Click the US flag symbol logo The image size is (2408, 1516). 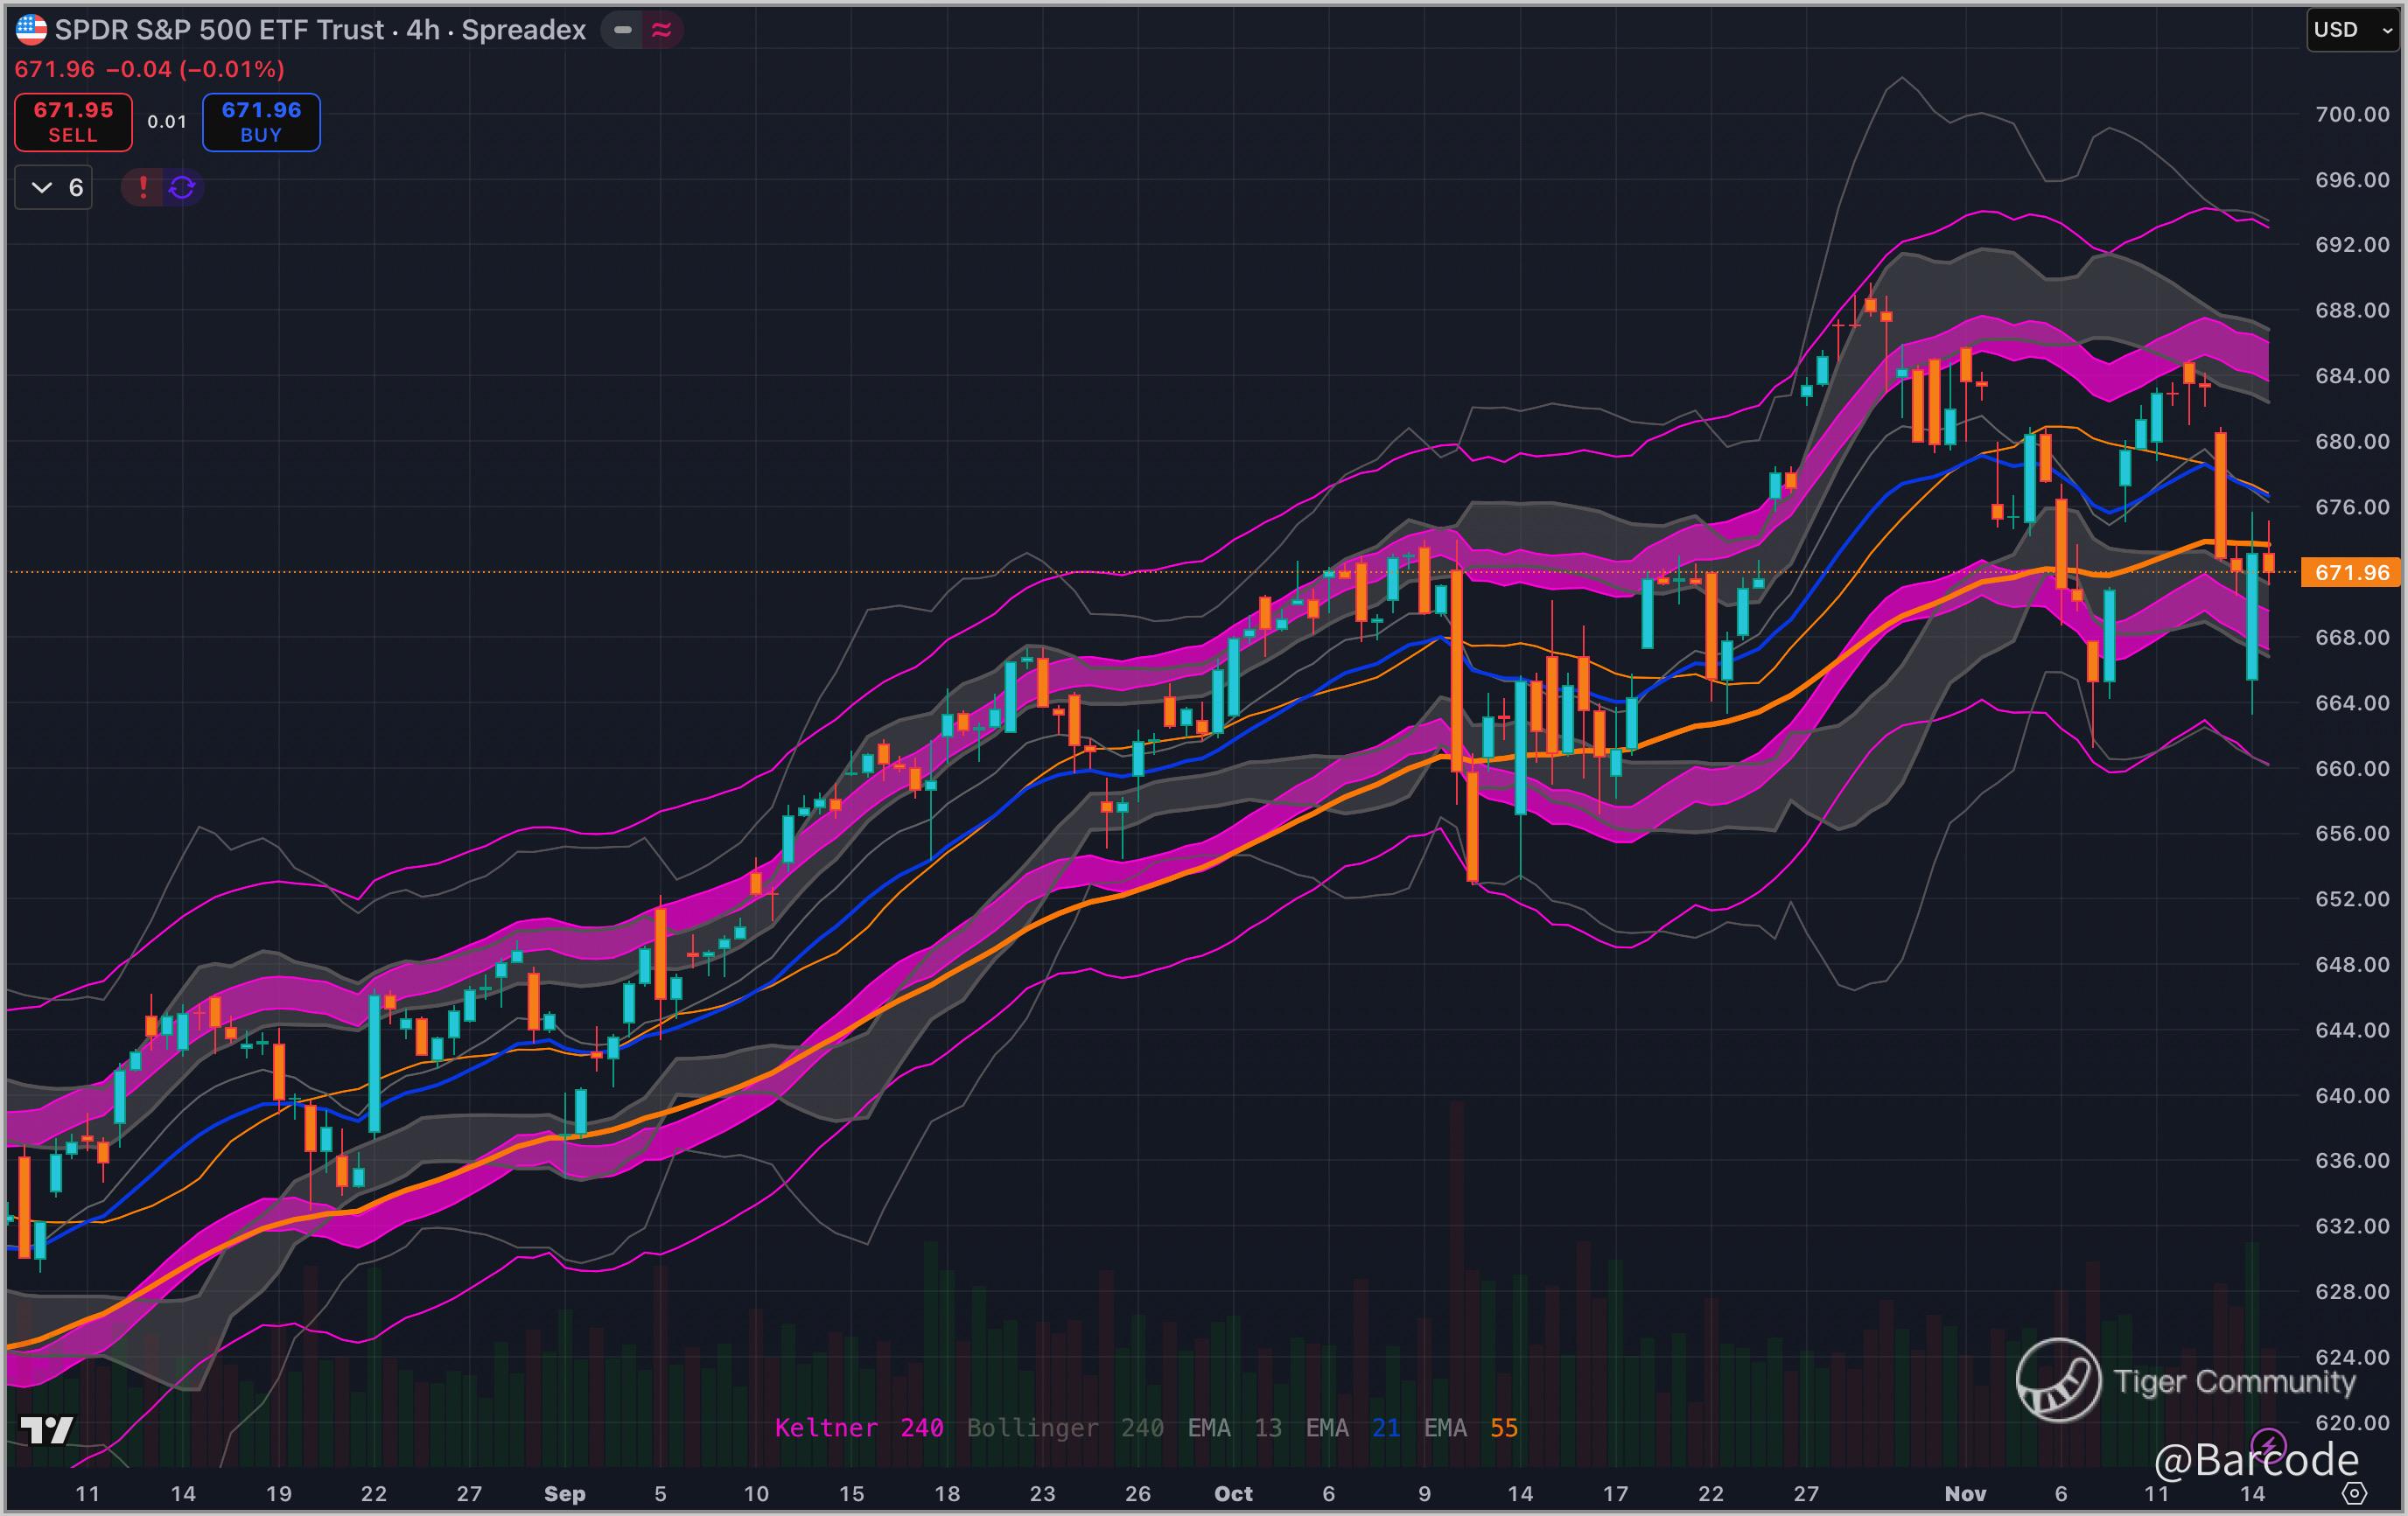[x=31, y=30]
